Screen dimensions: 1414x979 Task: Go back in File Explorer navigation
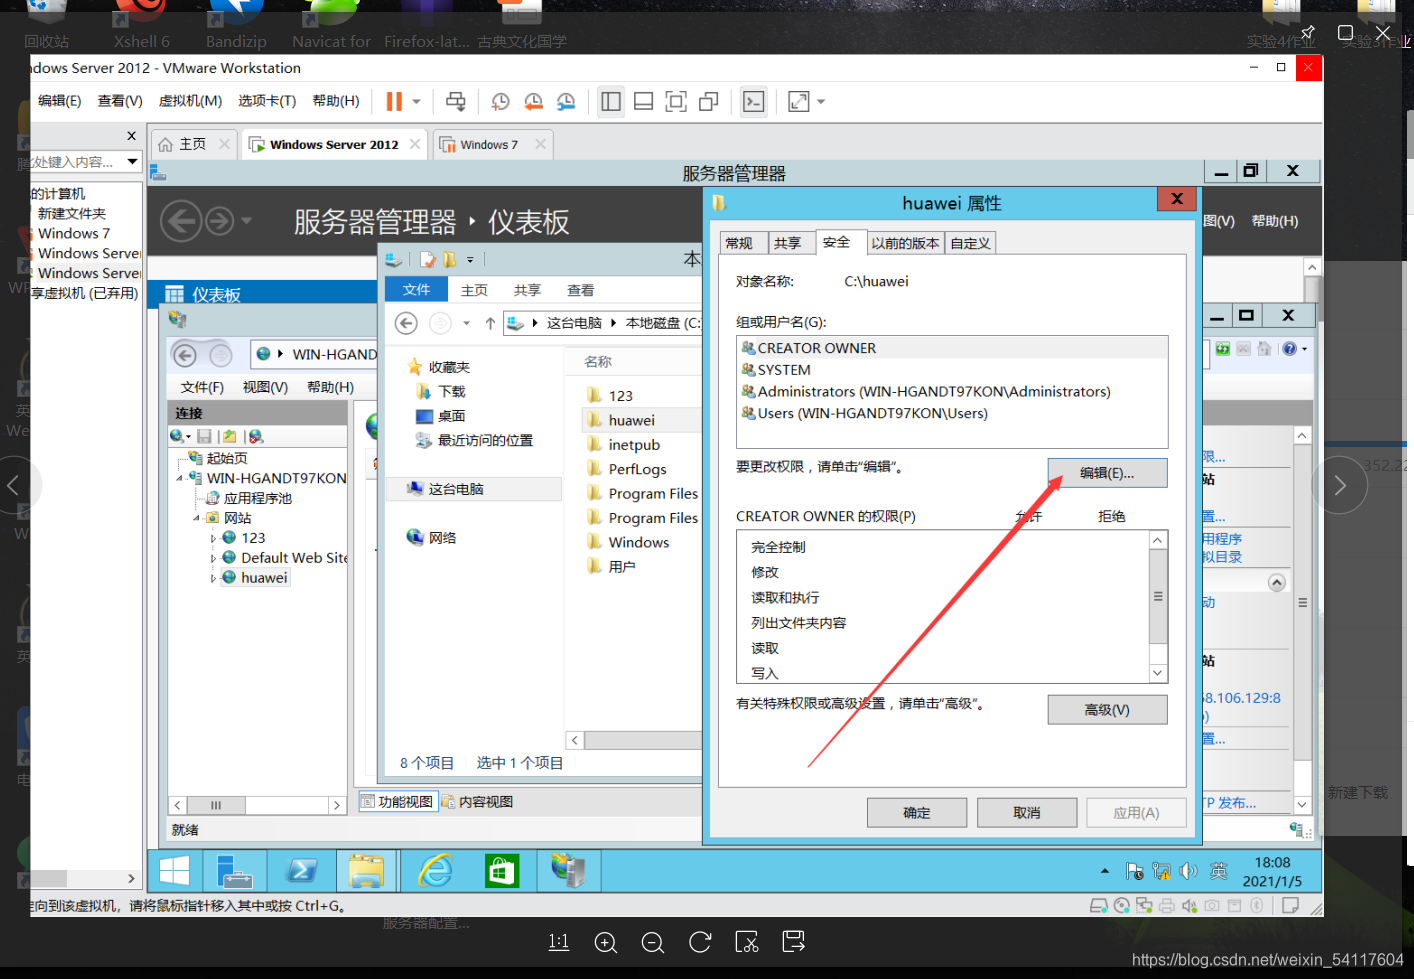(406, 323)
